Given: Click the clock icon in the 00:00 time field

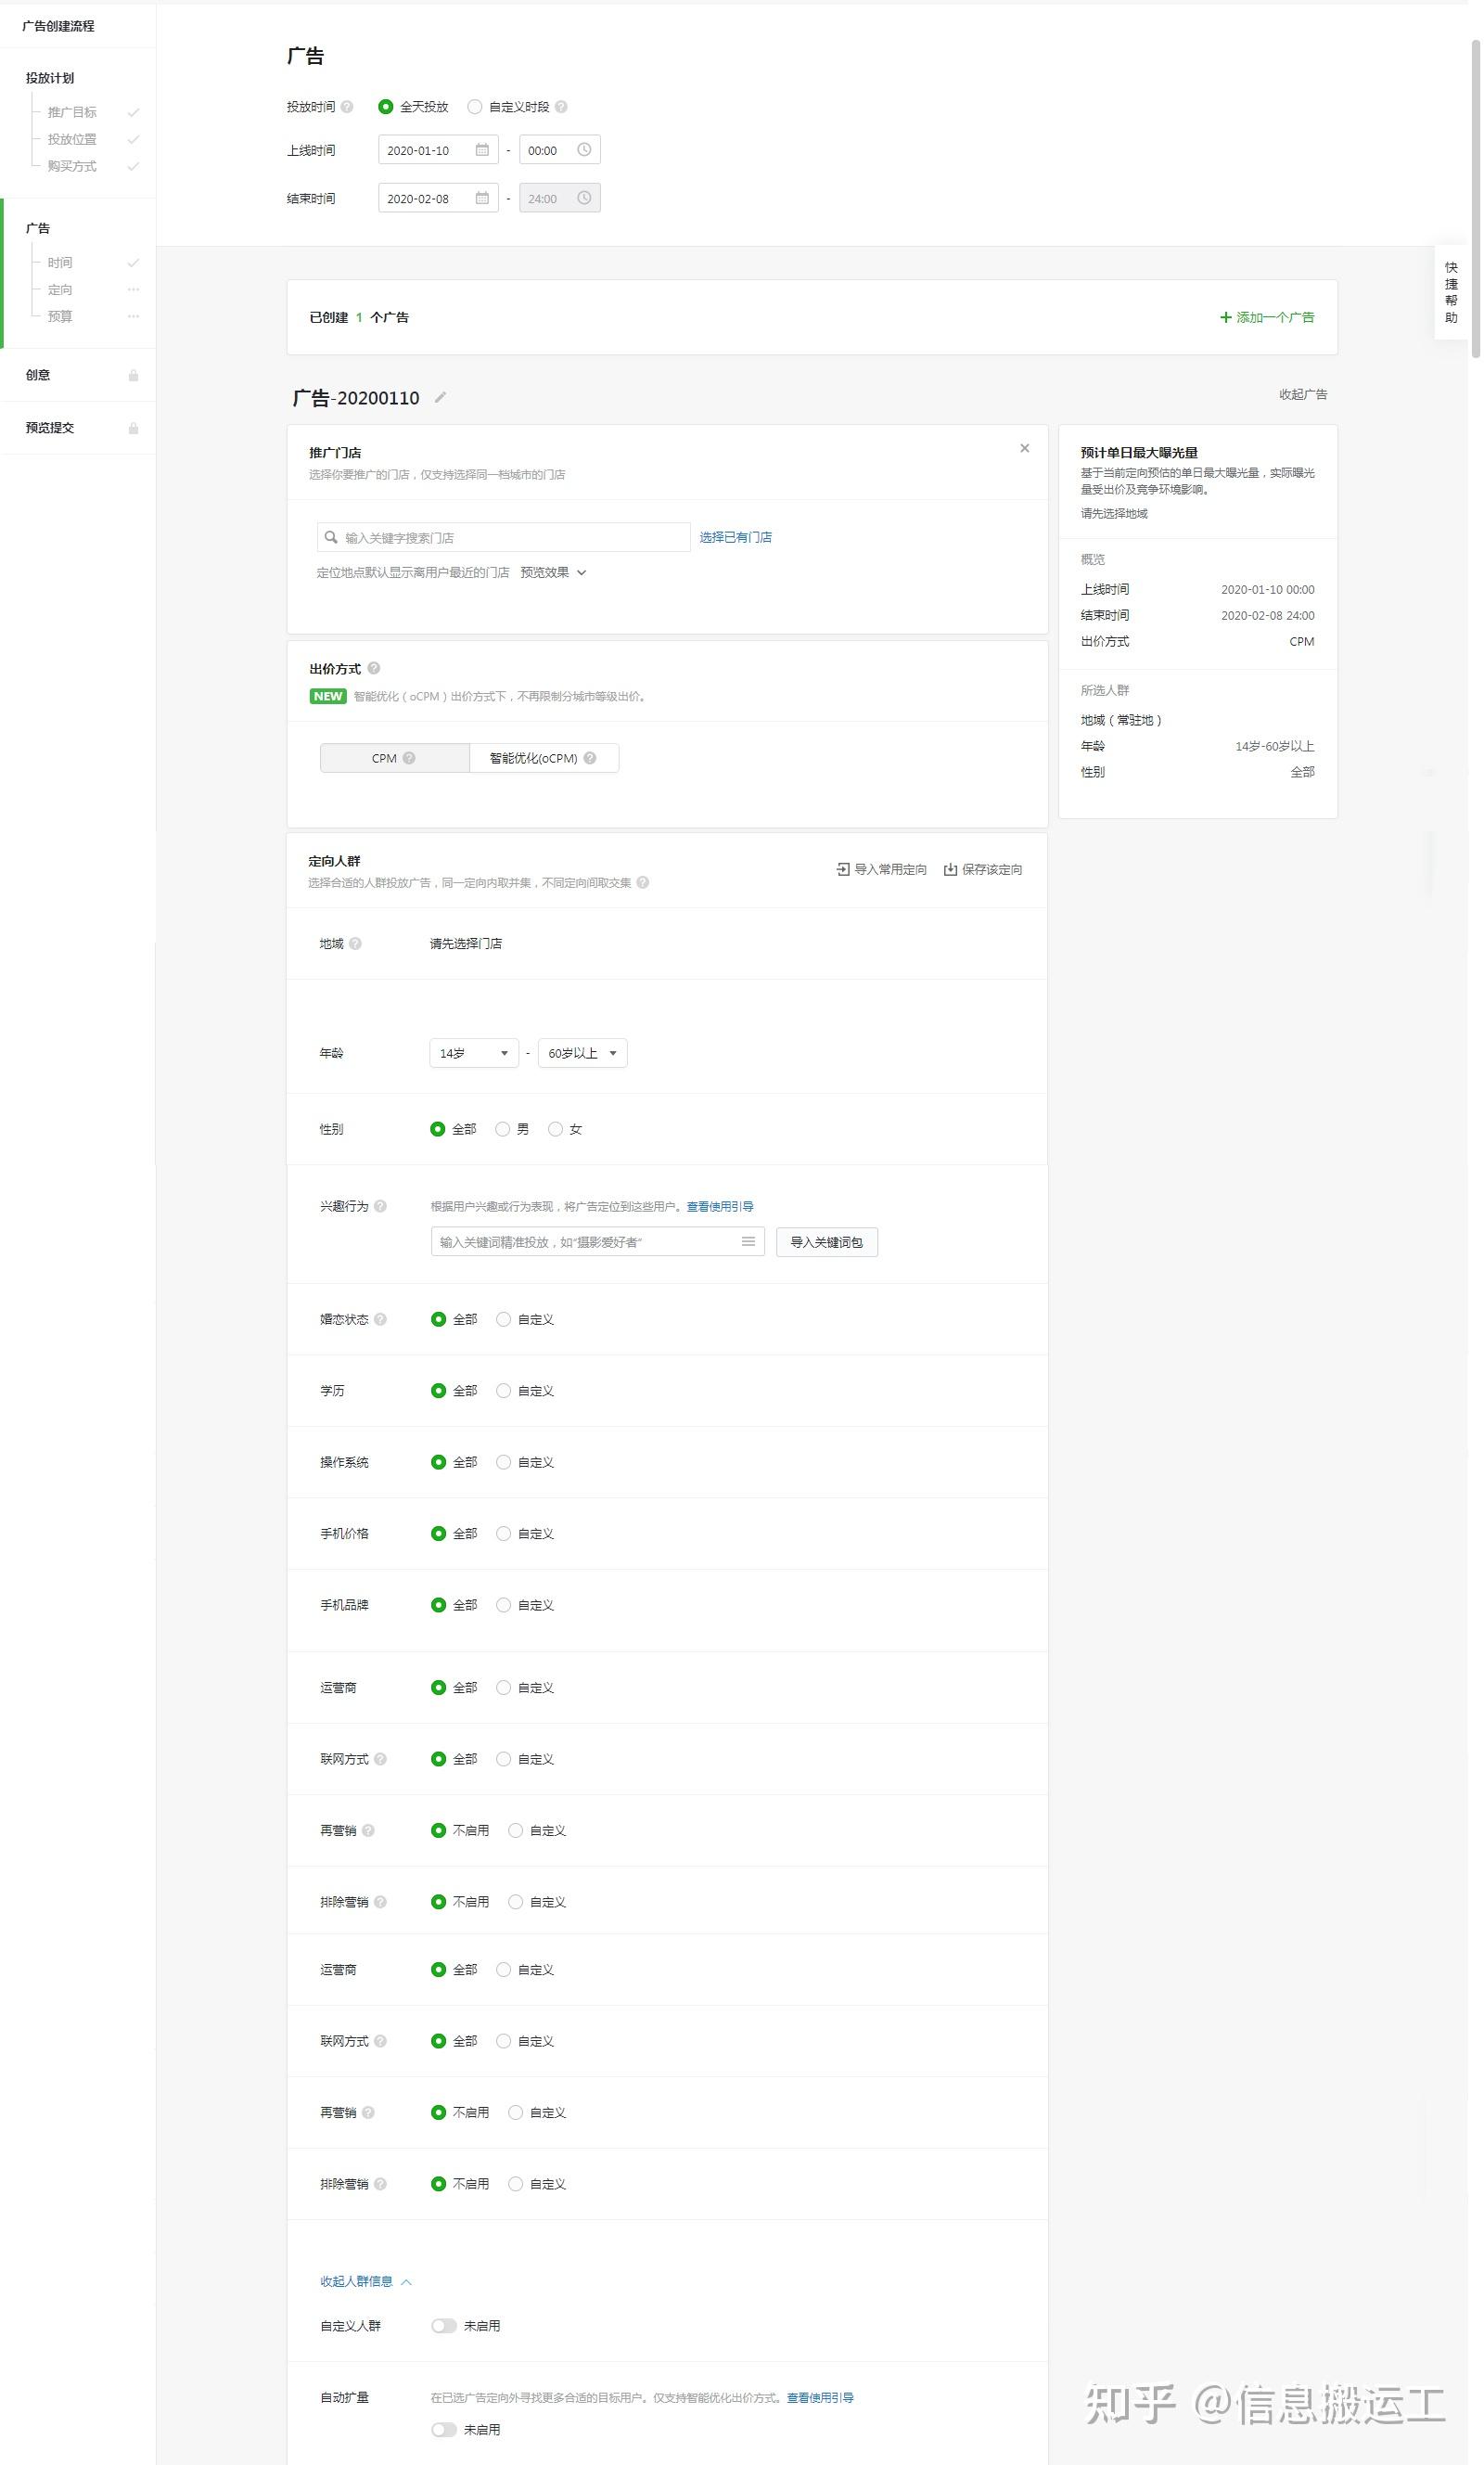Looking at the screenshot, I should coord(584,150).
